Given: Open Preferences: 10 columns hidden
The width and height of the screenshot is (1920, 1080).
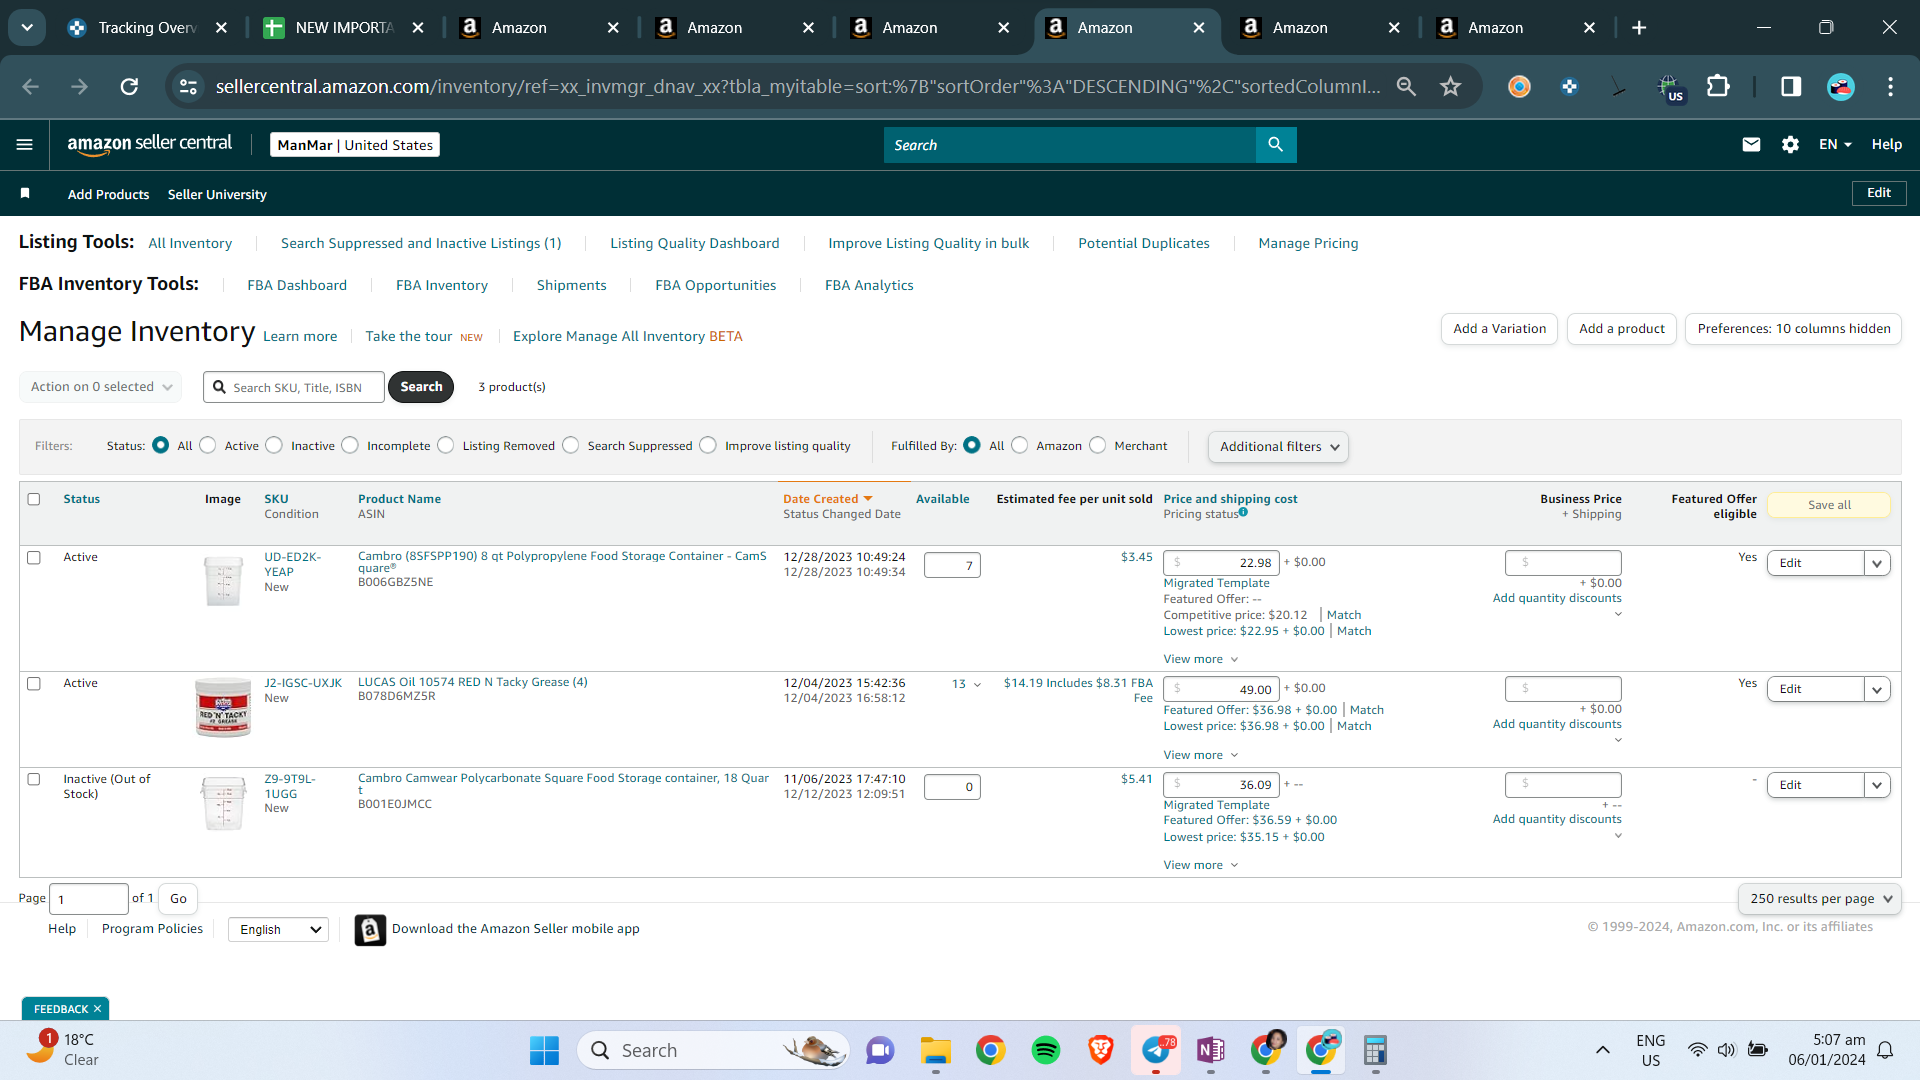Looking at the screenshot, I should (x=1793, y=329).
